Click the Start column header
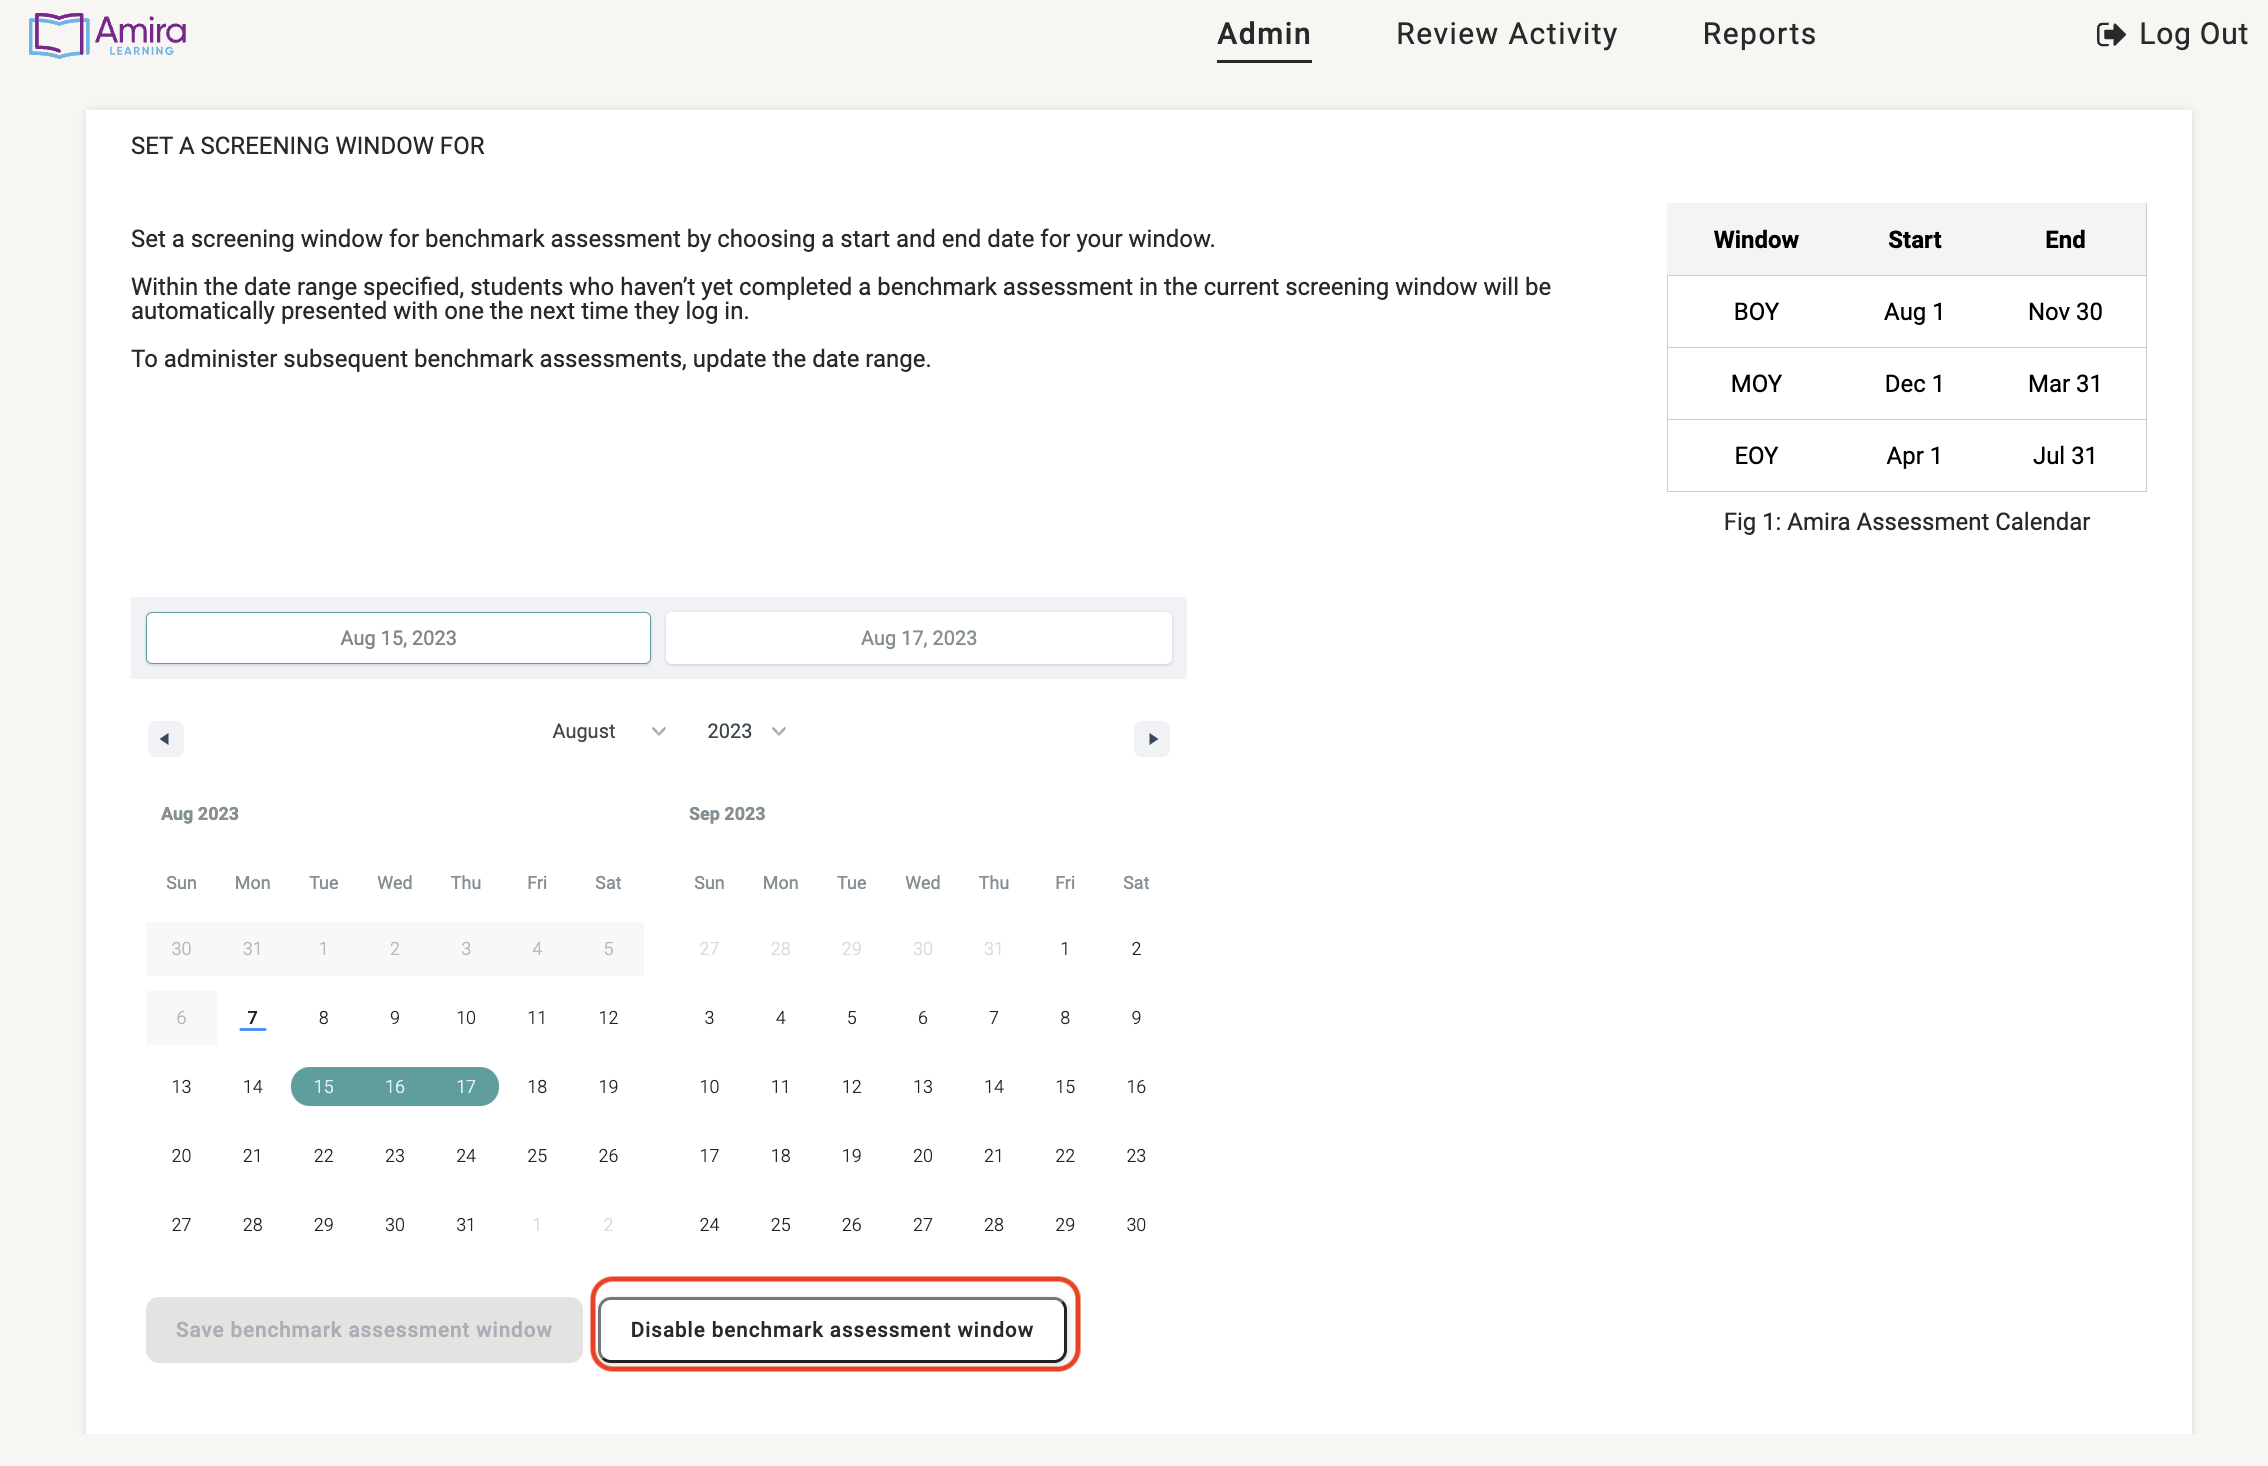 coord(1914,240)
